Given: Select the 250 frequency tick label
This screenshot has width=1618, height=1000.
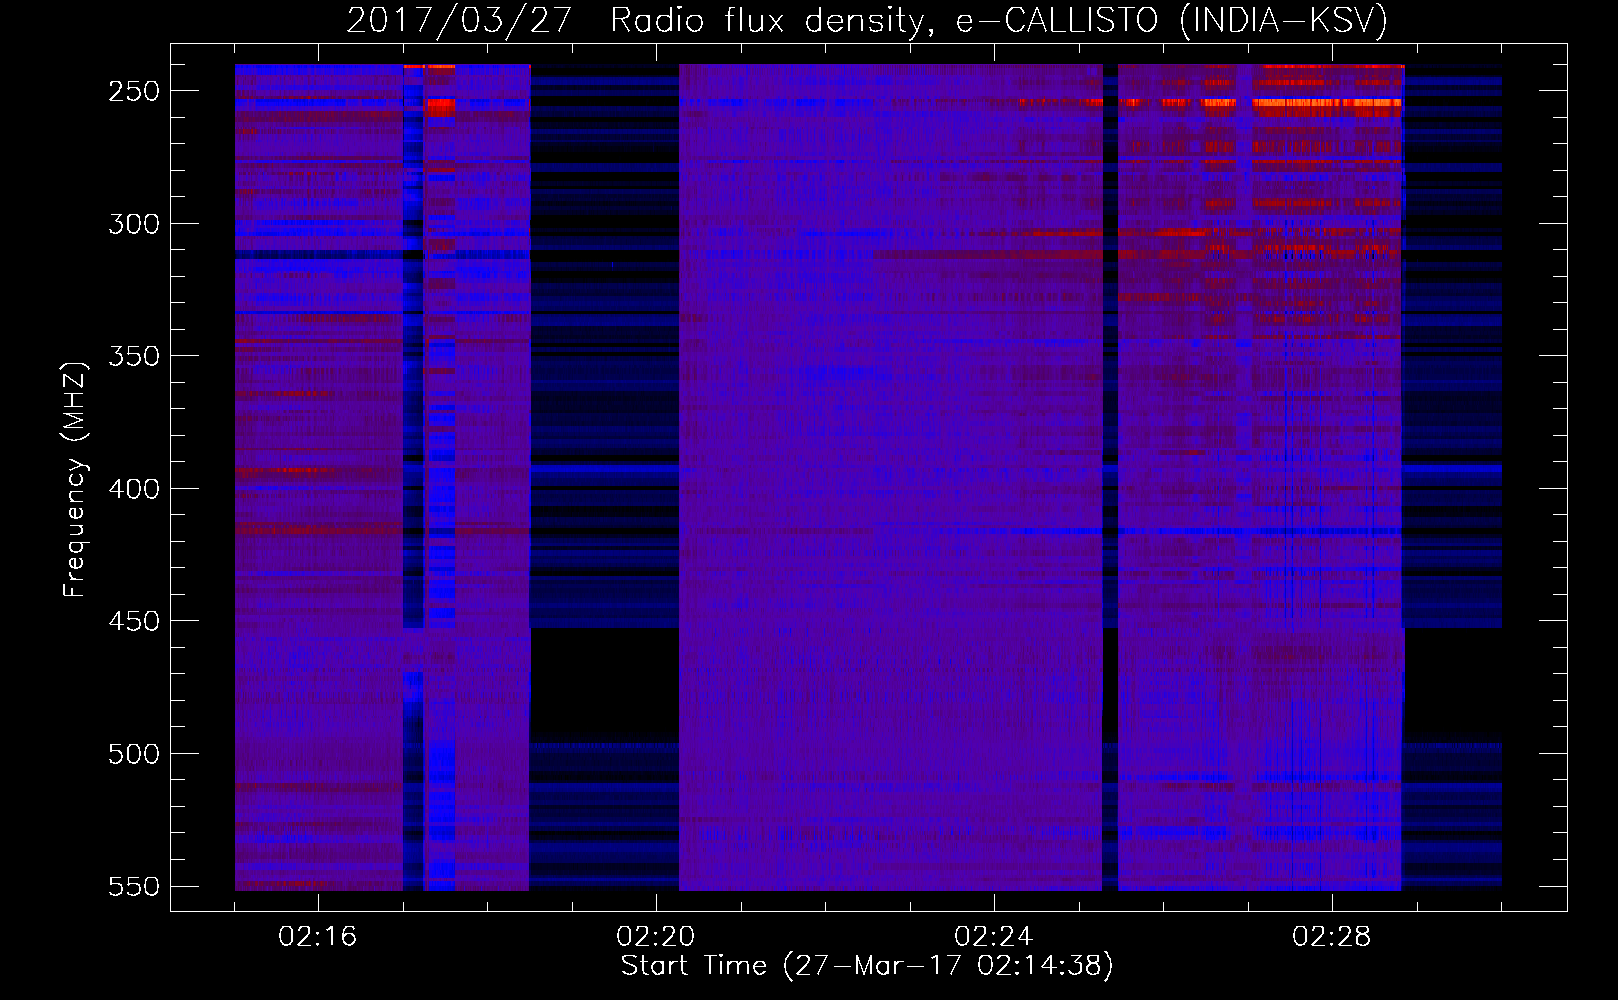Looking at the screenshot, I should pyautogui.click(x=134, y=91).
